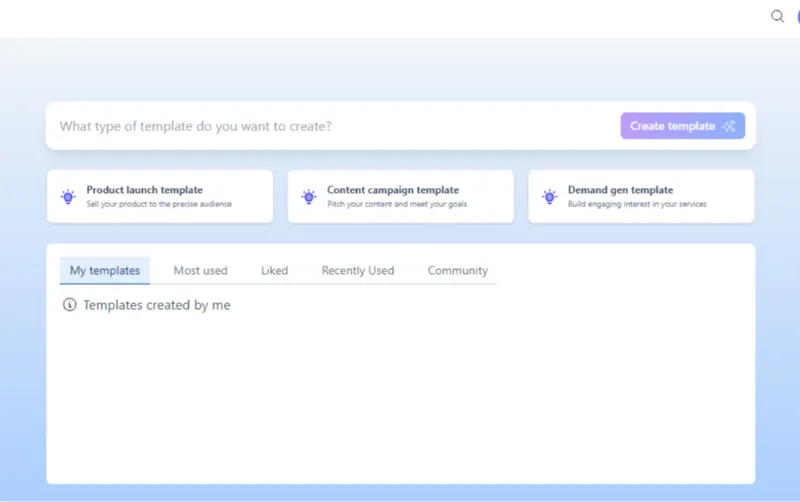Select the Product launch template title
Image resolution: width=800 pixels, height=502 pixels.
[x=144, y=190]
